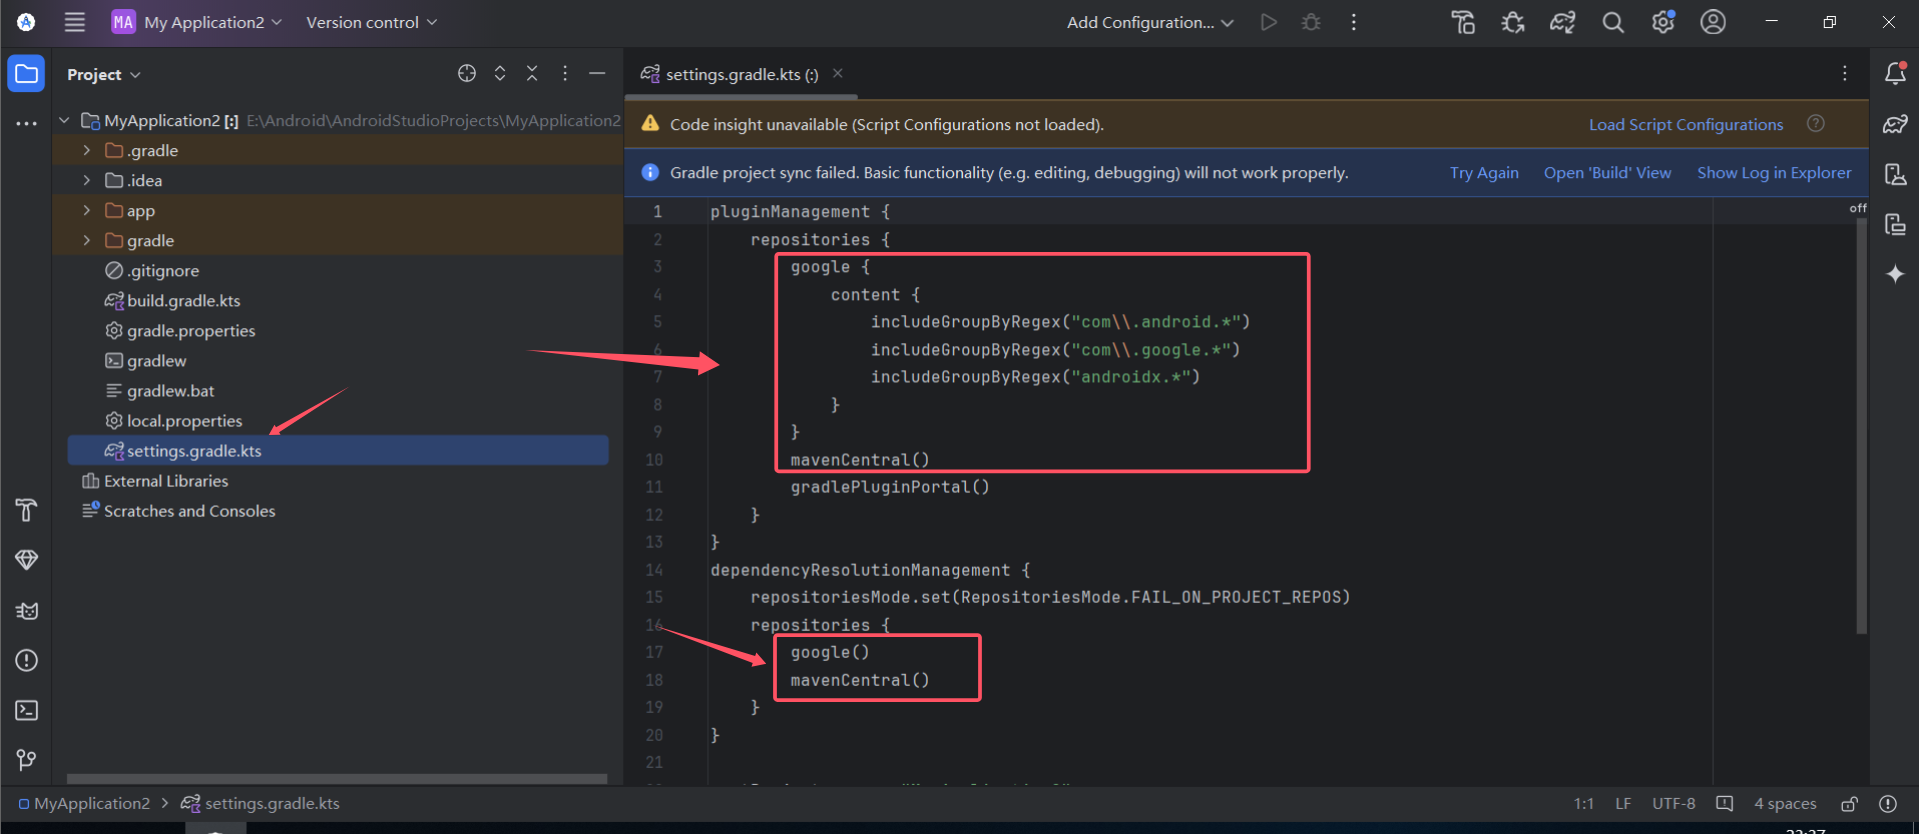Toggle the Project tool window folder button
Image resolution: width=1919 pixels, height=834 pixels.
(x=27, y=74)
